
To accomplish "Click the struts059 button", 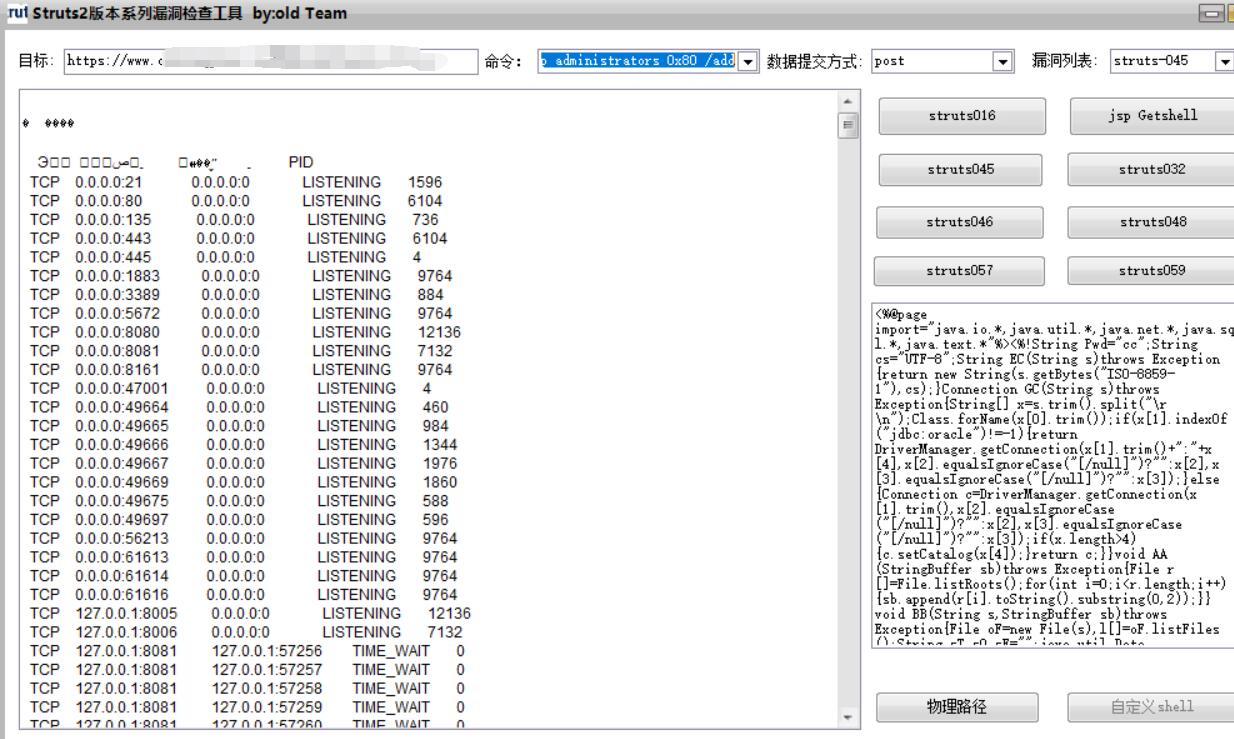I will click(1151, 271).
